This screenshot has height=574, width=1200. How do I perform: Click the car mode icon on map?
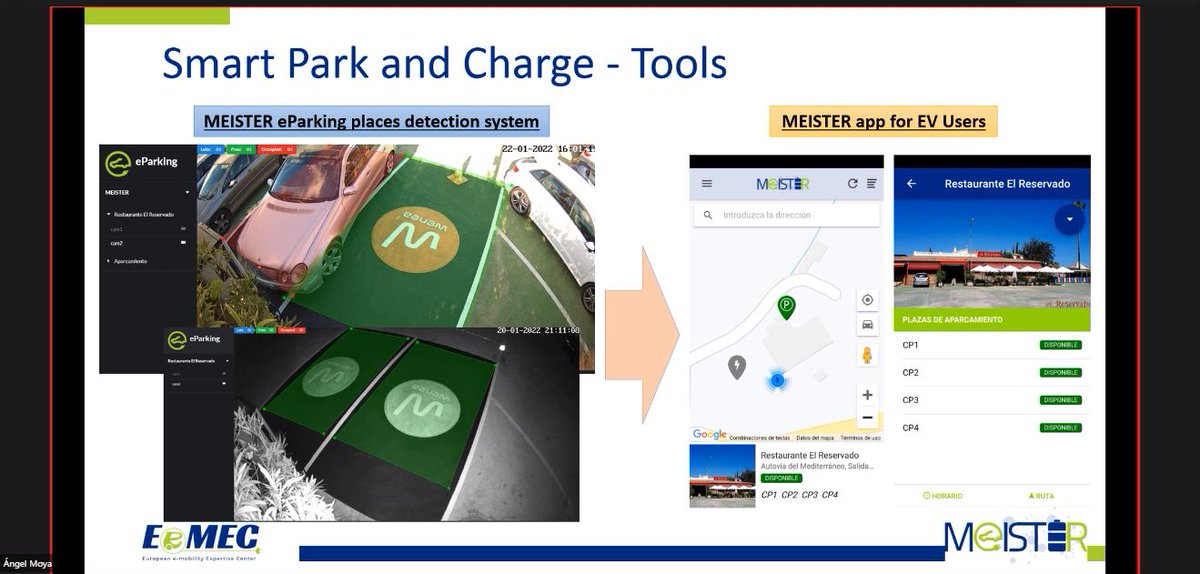[x=867, y=324]
